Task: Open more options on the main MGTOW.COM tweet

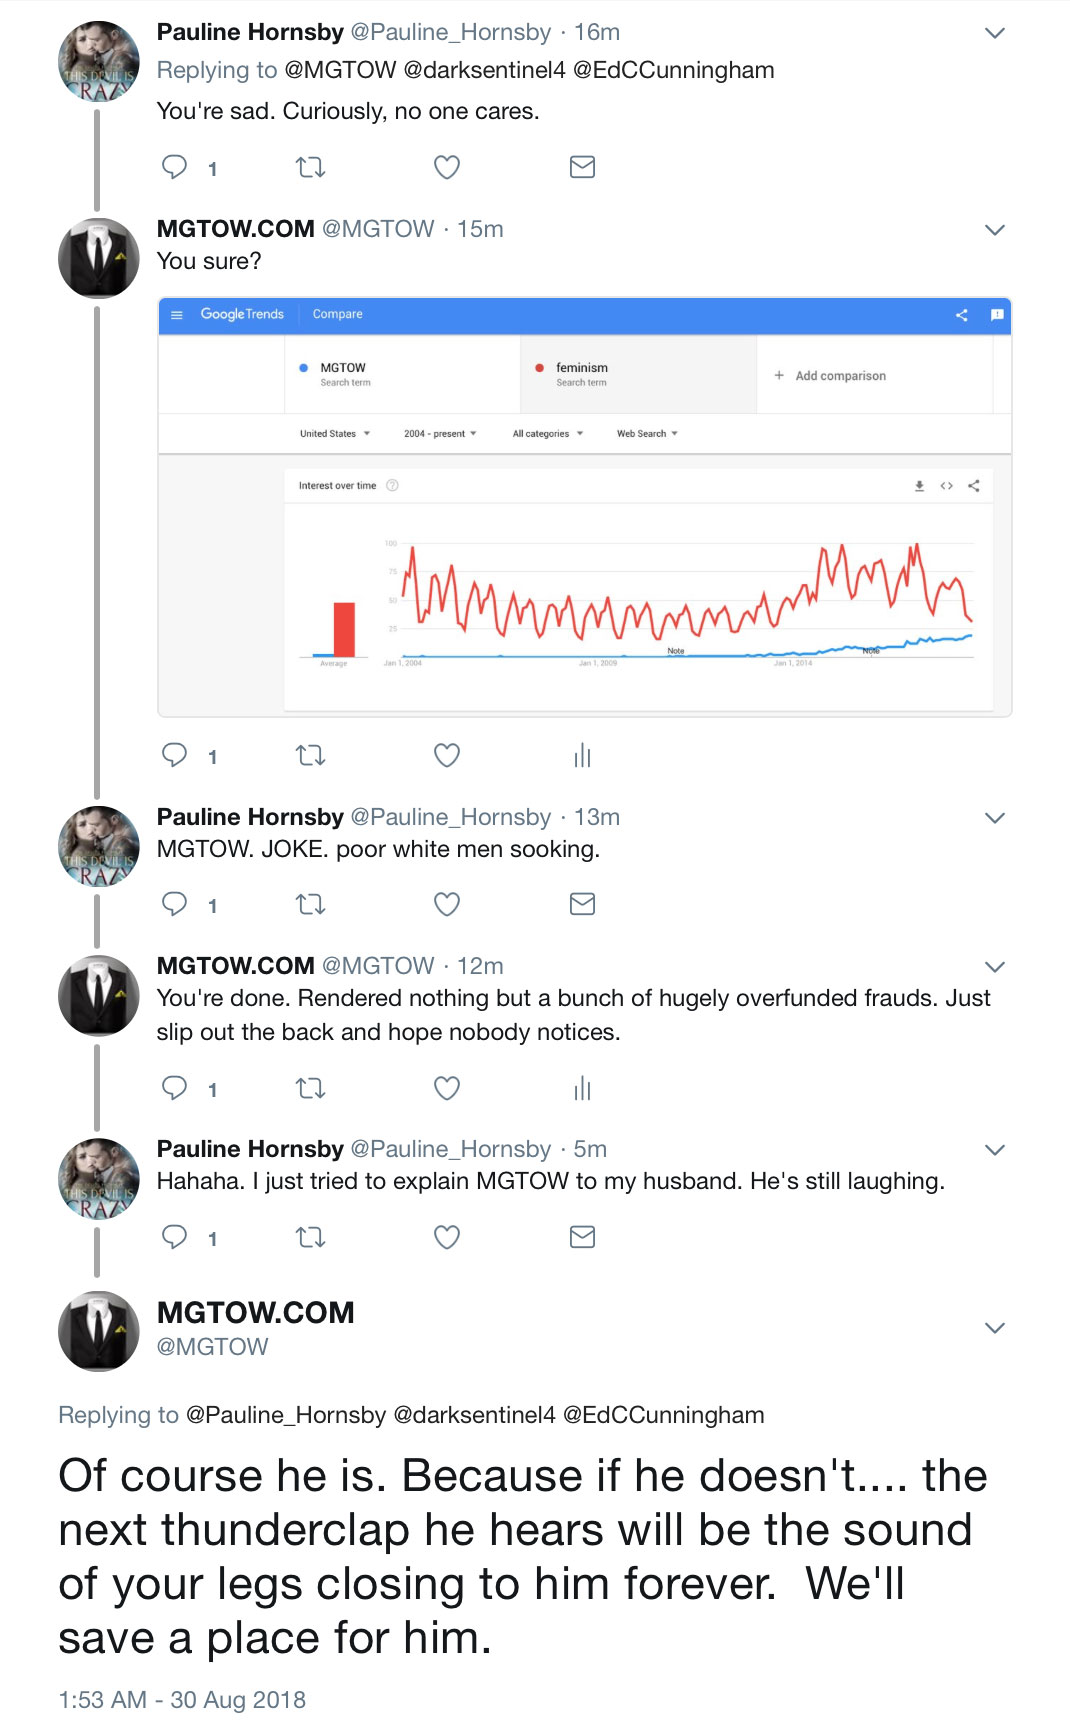Action: 994,1328
